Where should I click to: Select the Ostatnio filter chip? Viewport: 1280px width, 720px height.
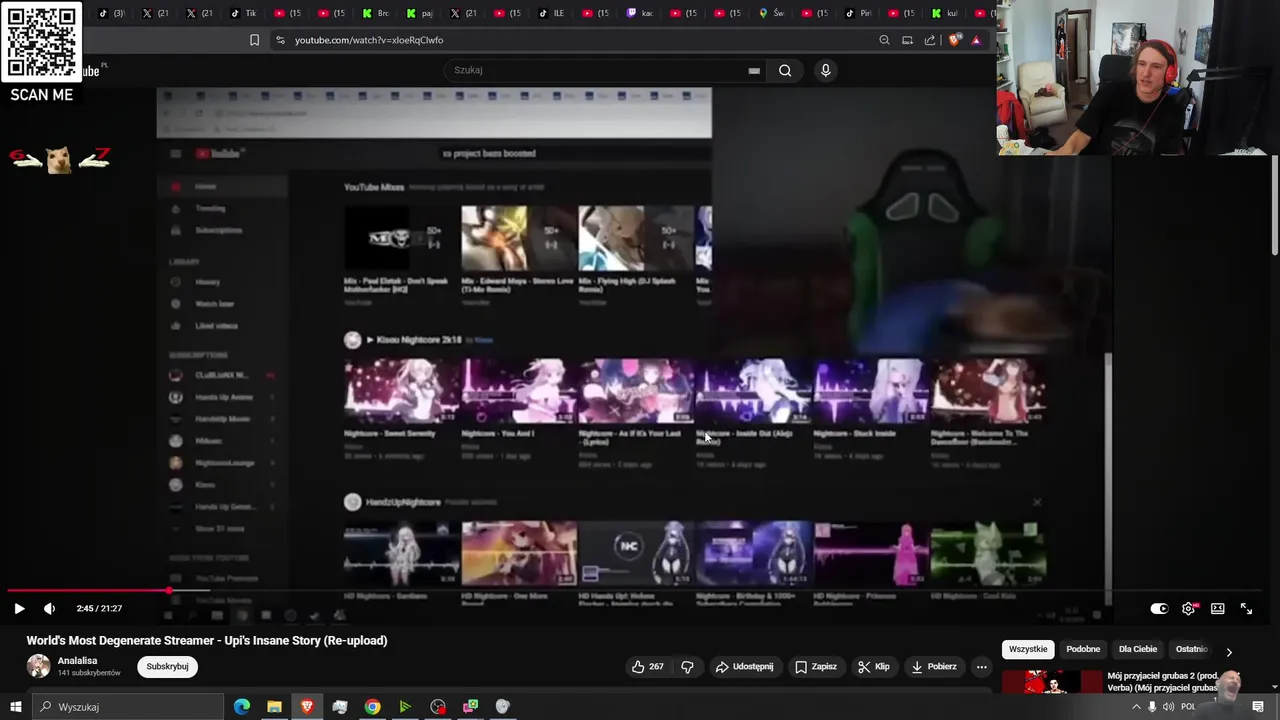(1191, 649)
